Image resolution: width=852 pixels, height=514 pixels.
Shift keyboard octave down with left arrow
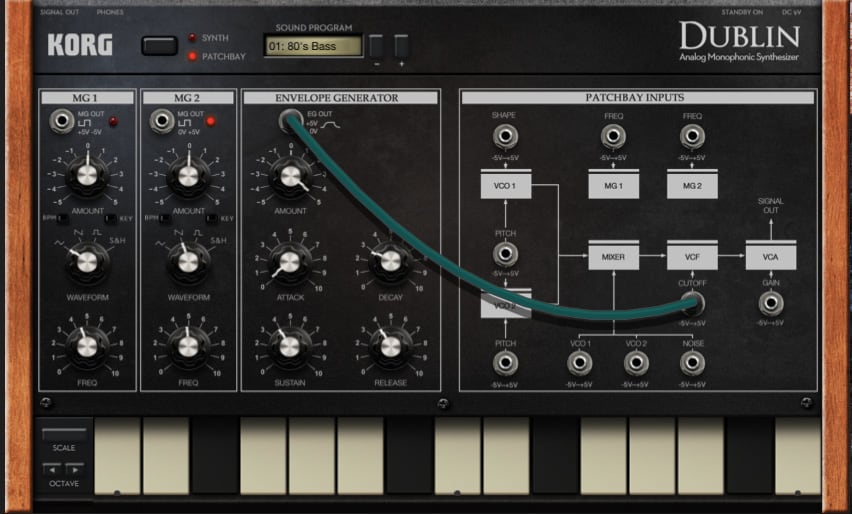(x=52, y=468)
